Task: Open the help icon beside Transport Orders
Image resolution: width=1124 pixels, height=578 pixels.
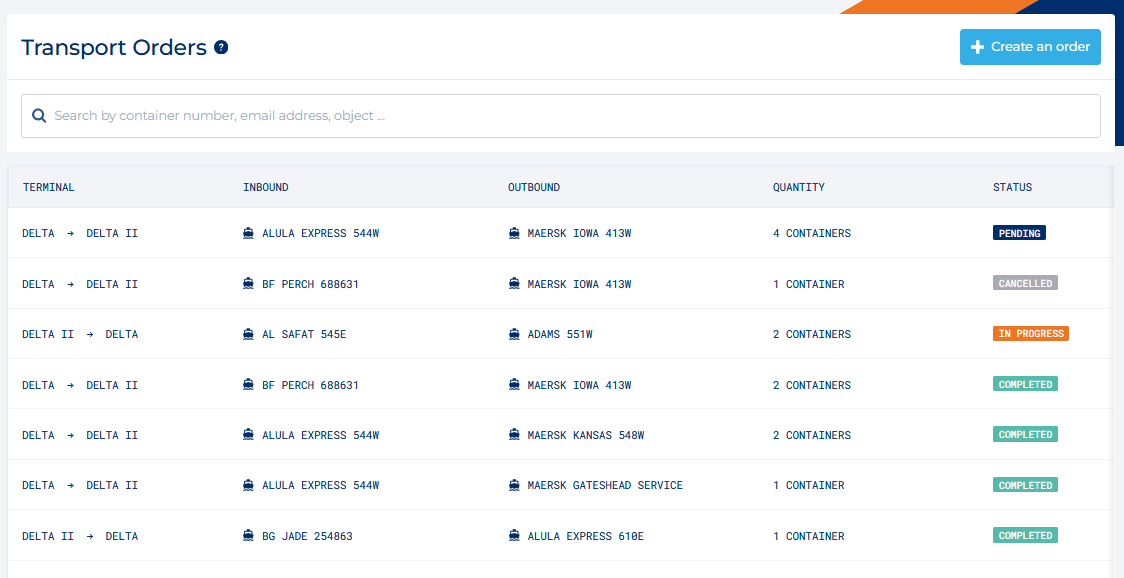Action: click(222, 48)
